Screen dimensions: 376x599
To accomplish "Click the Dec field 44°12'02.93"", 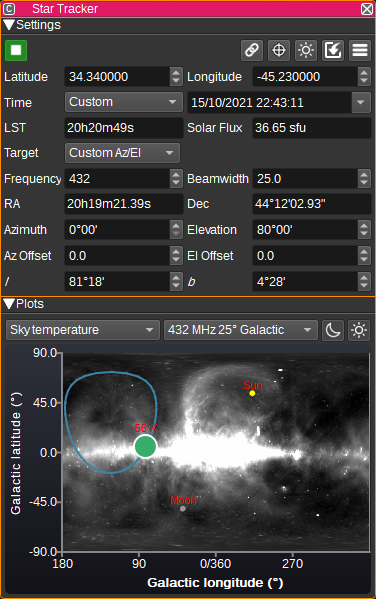I will (x=312, y=204).
